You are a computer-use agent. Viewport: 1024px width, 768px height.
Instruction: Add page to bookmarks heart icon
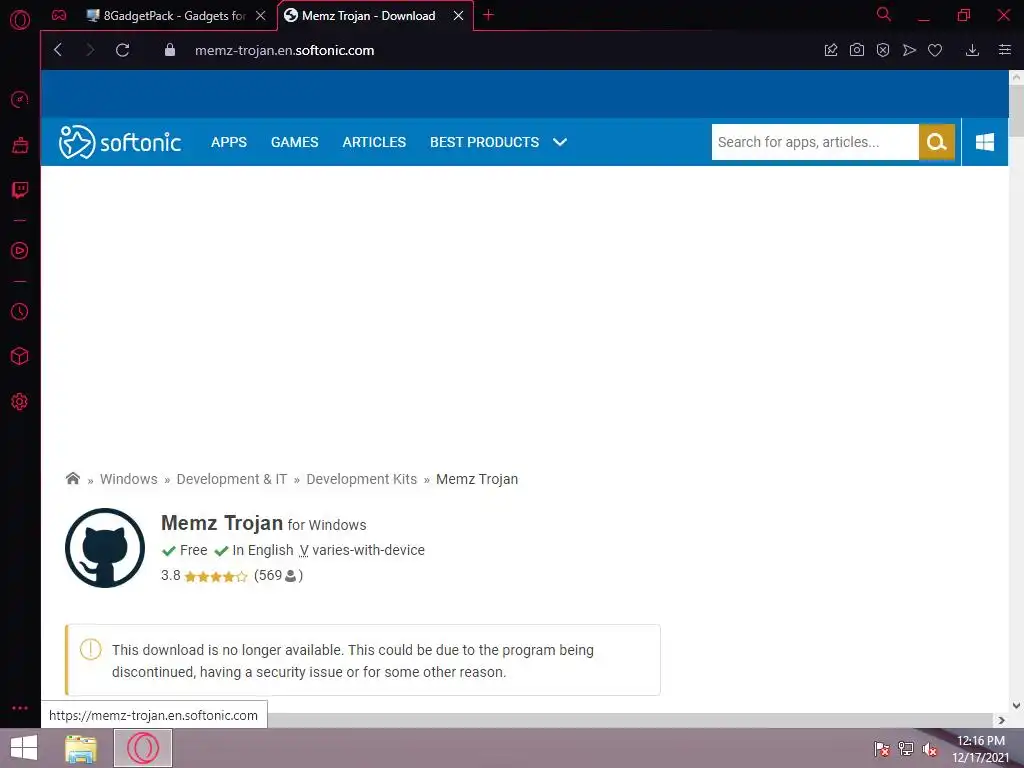click(x=935, y=50)
